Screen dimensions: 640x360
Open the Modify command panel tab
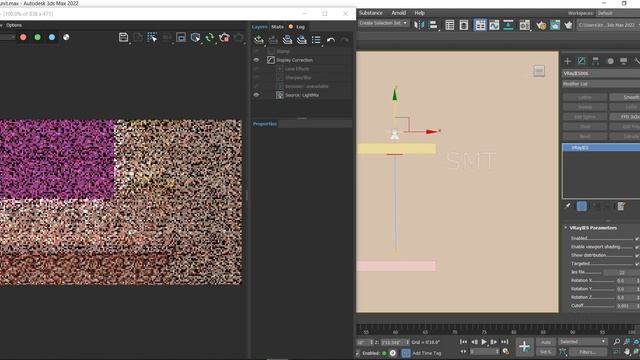[582, 61]
